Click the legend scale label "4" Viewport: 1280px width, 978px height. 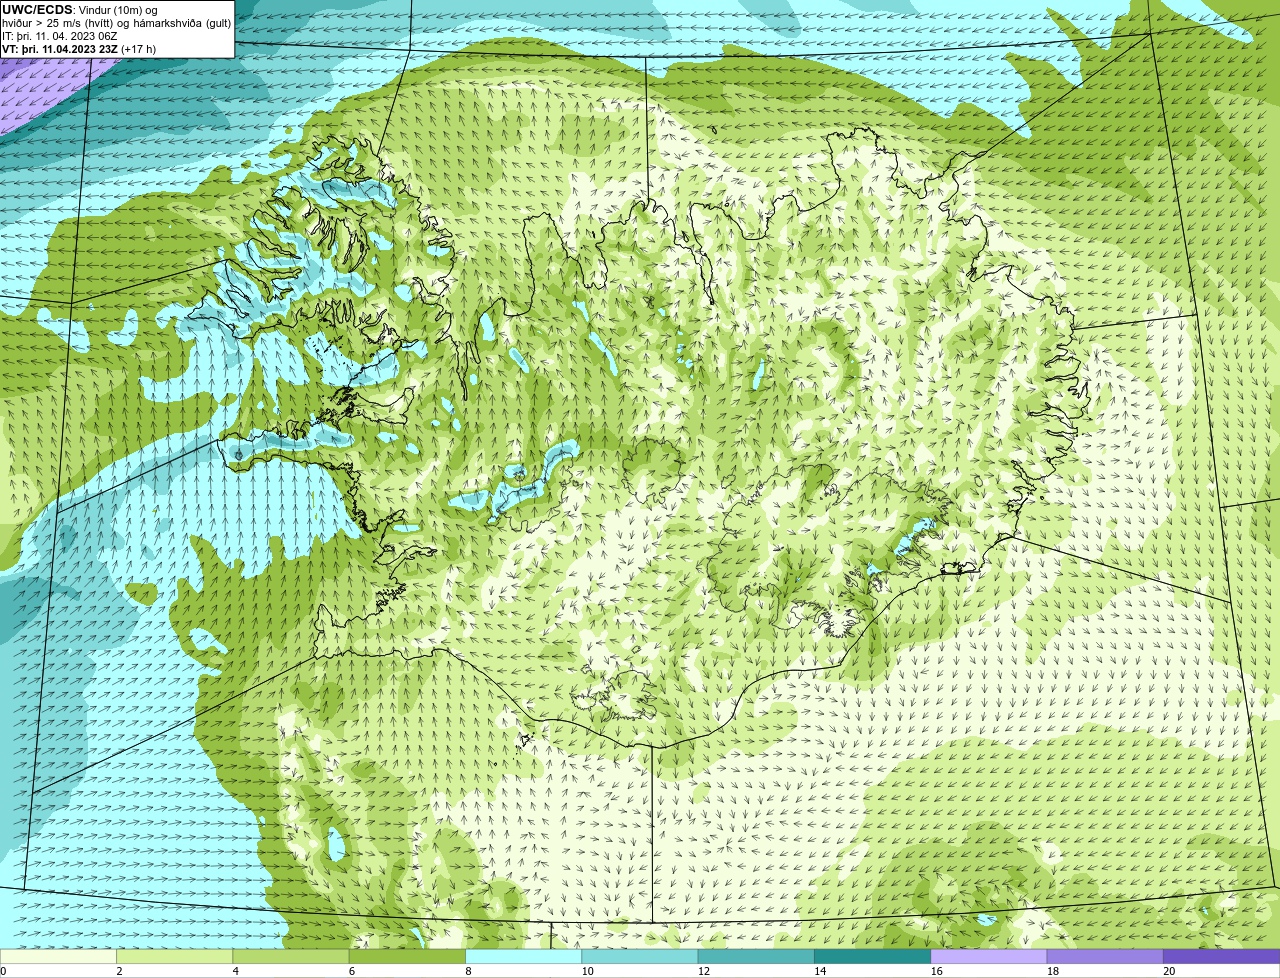coord(235,971)
